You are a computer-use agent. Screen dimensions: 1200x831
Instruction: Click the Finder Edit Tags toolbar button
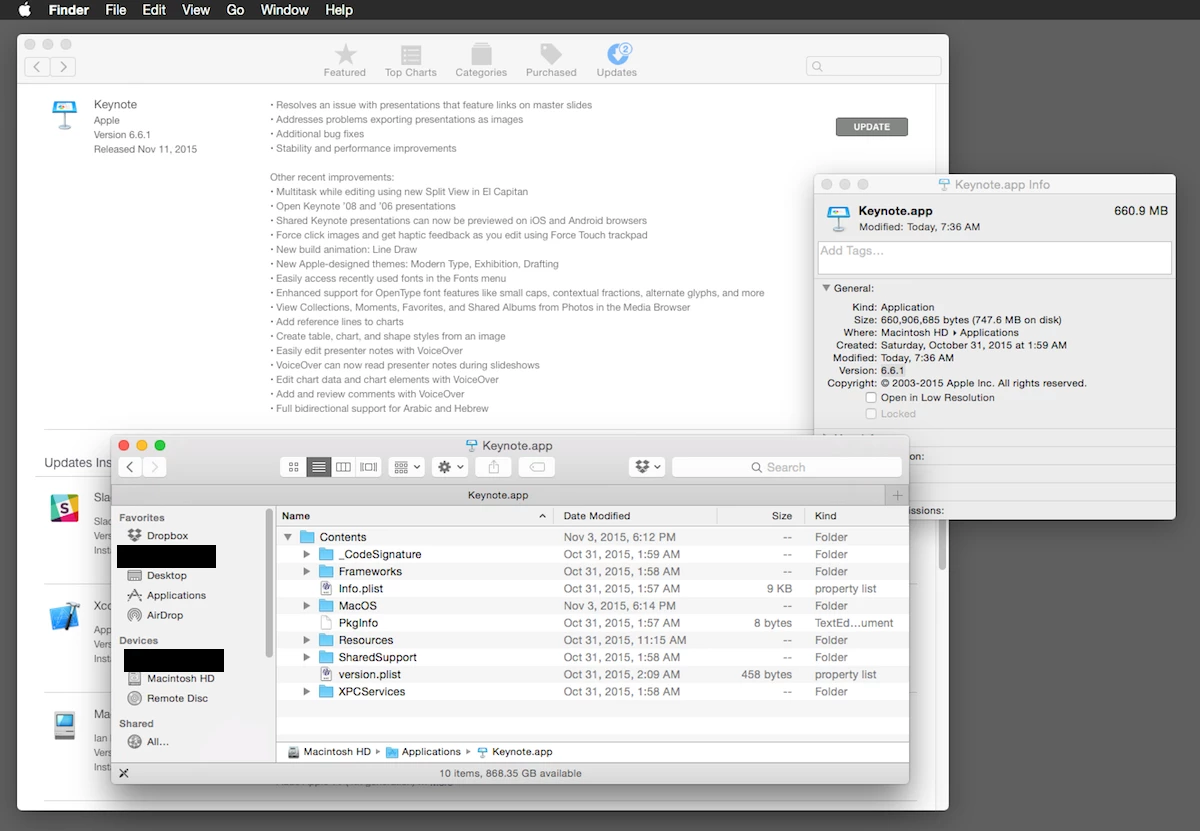click(536, 467)
